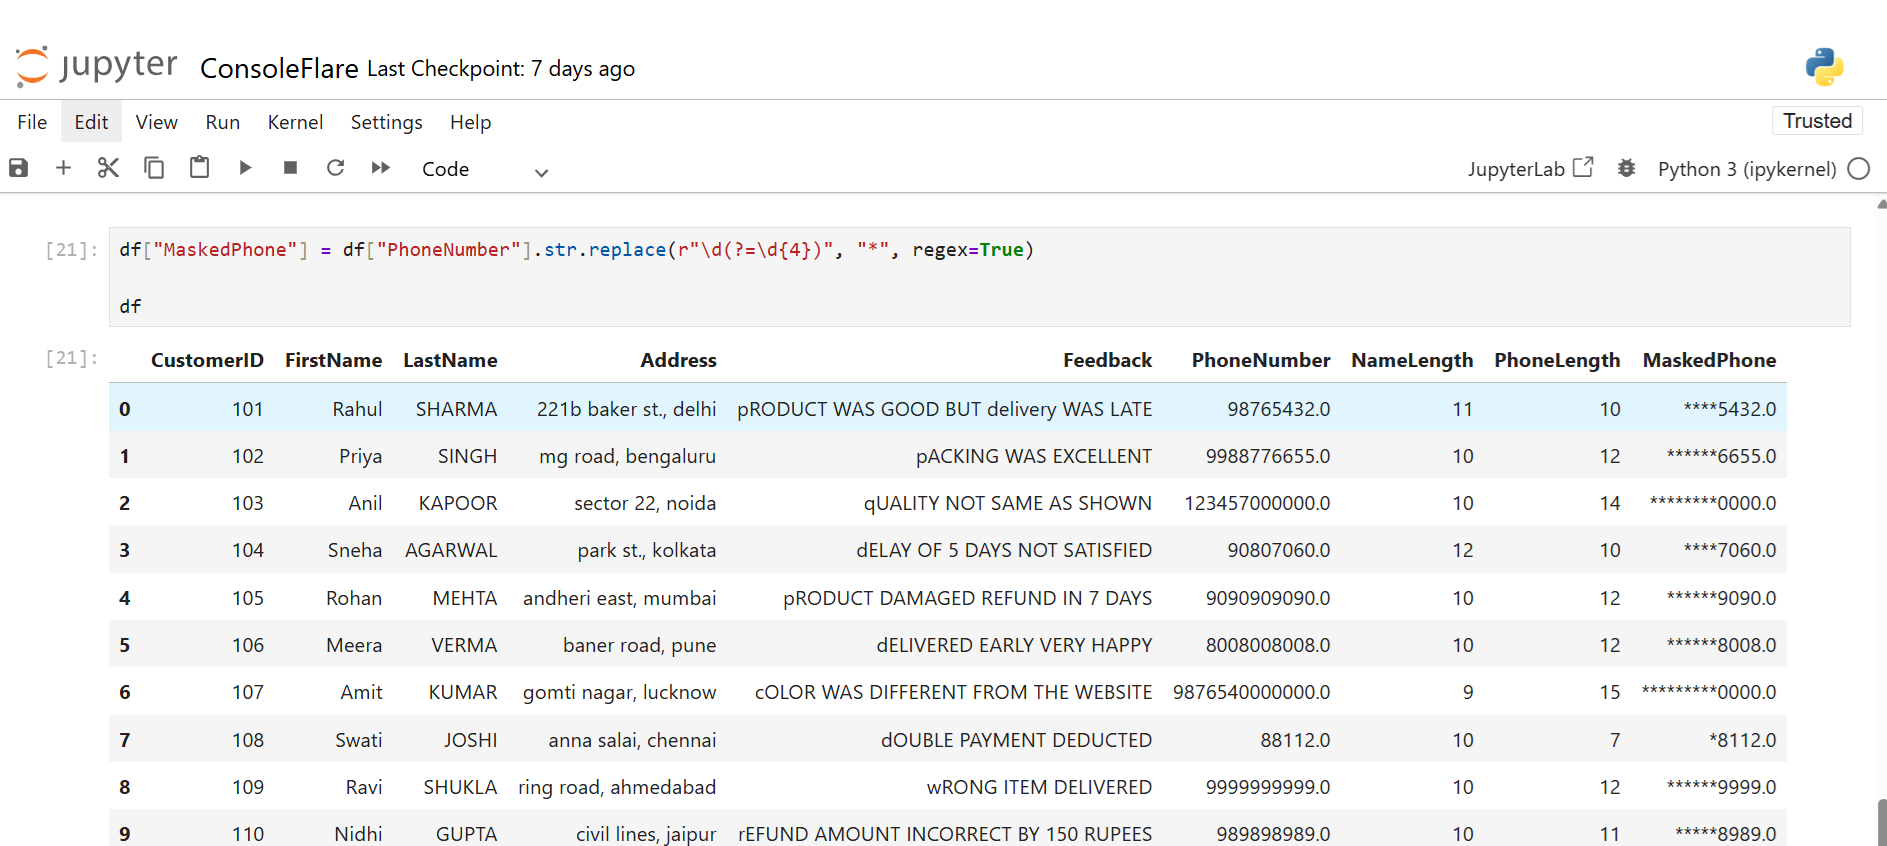Screen dimensions: 1887x846
Task: Click Python 3 (ipykernel) kernel name
Action: click(x=1746, y=169)
